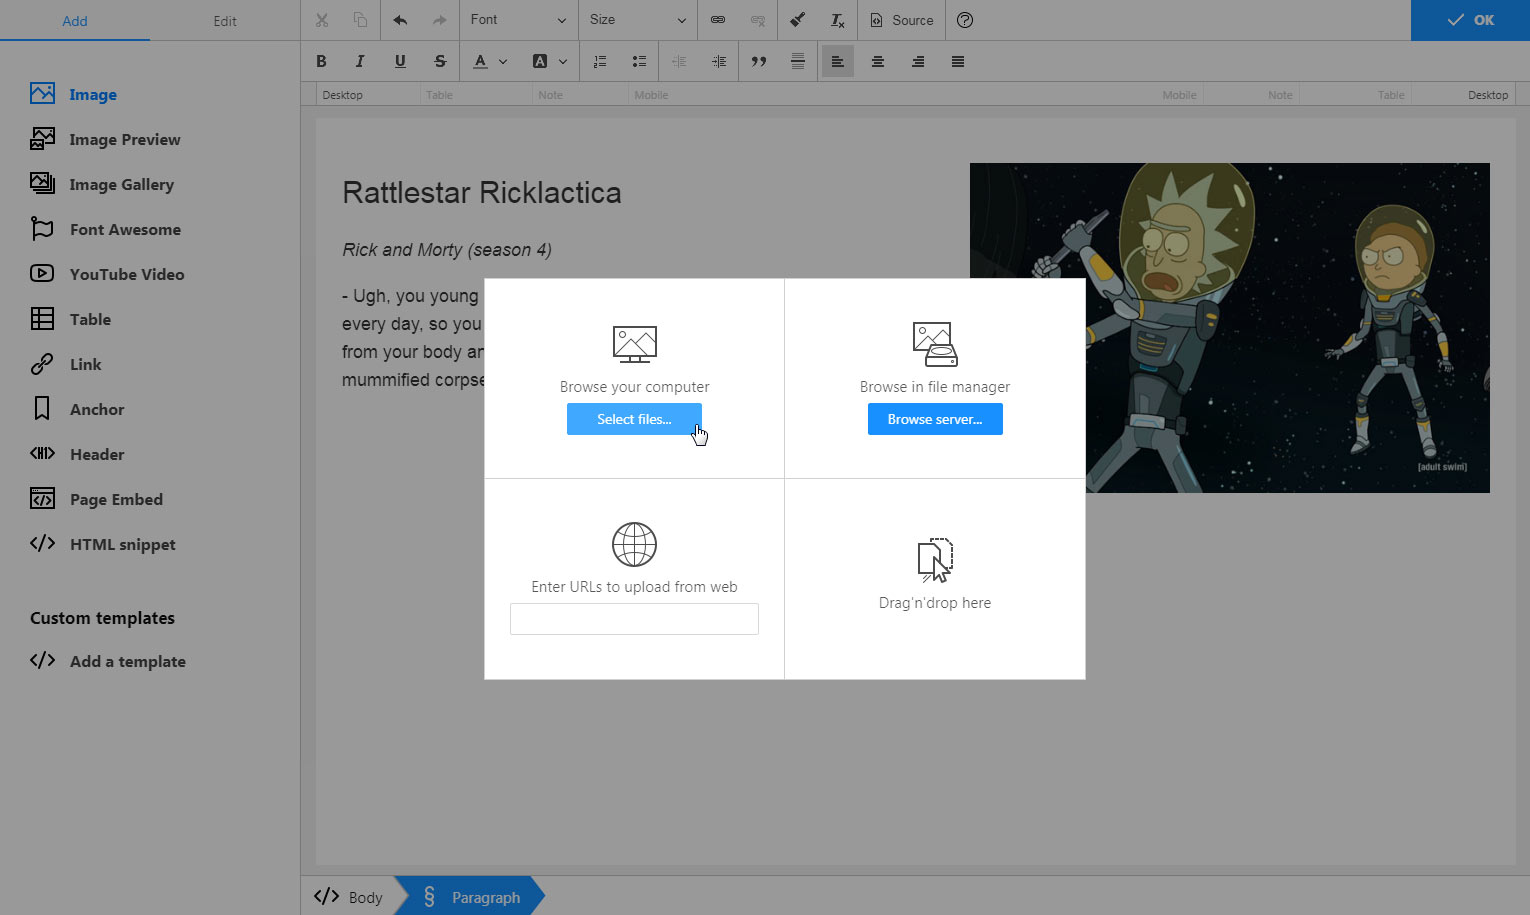Undo the last action
Image resolution: width=1530 pixels, height=915 pixels.
coord(400,20)
